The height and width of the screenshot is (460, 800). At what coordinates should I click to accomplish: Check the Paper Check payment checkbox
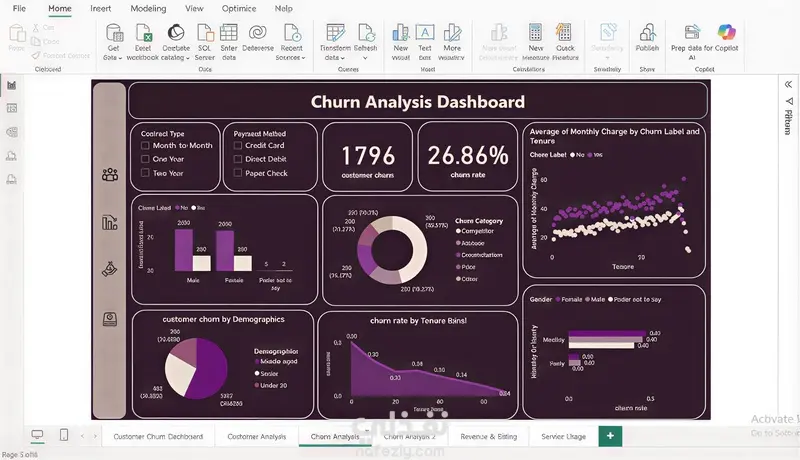click(x=238, y=173)
